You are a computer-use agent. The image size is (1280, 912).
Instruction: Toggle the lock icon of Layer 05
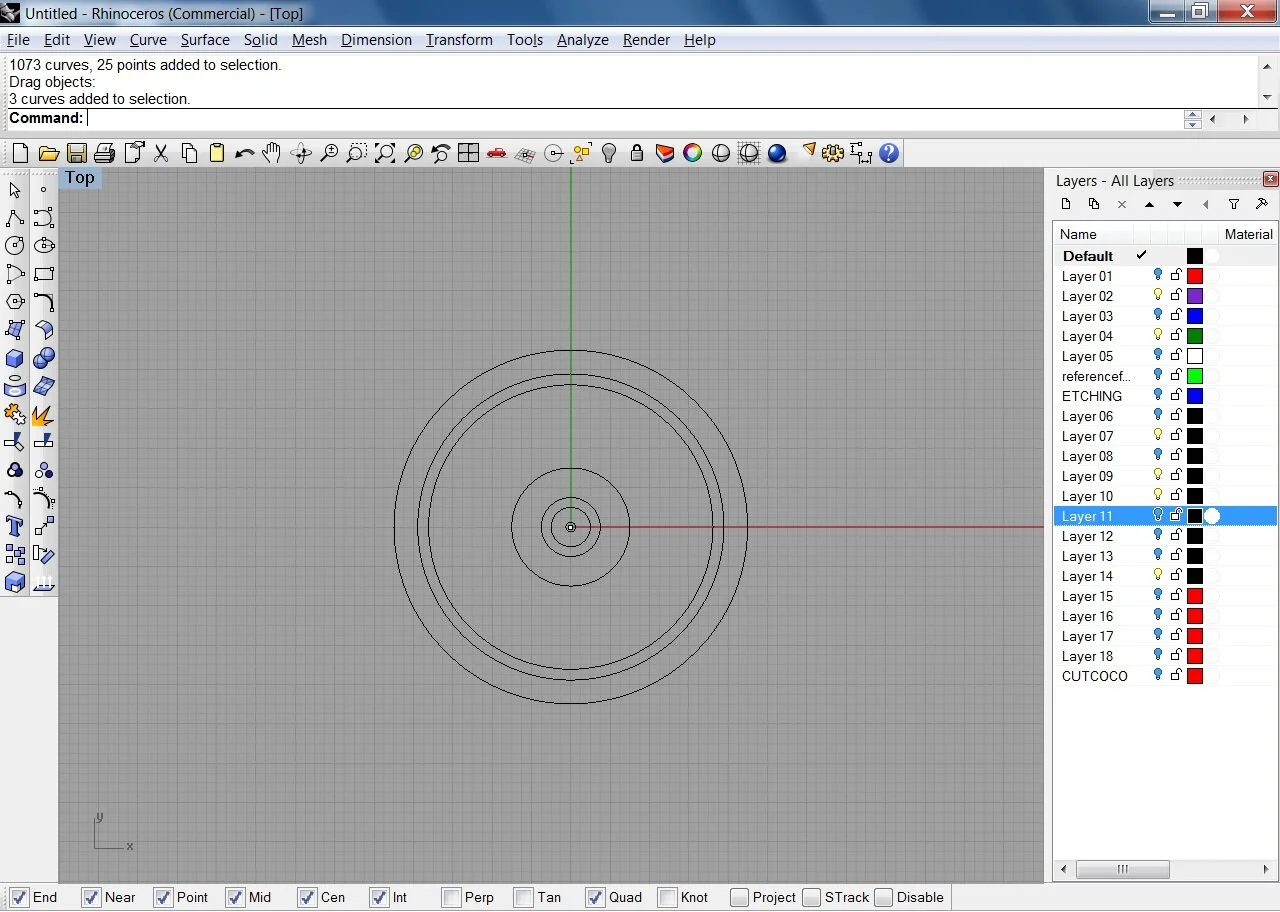pyautogui.click(x=1176, y=356)
